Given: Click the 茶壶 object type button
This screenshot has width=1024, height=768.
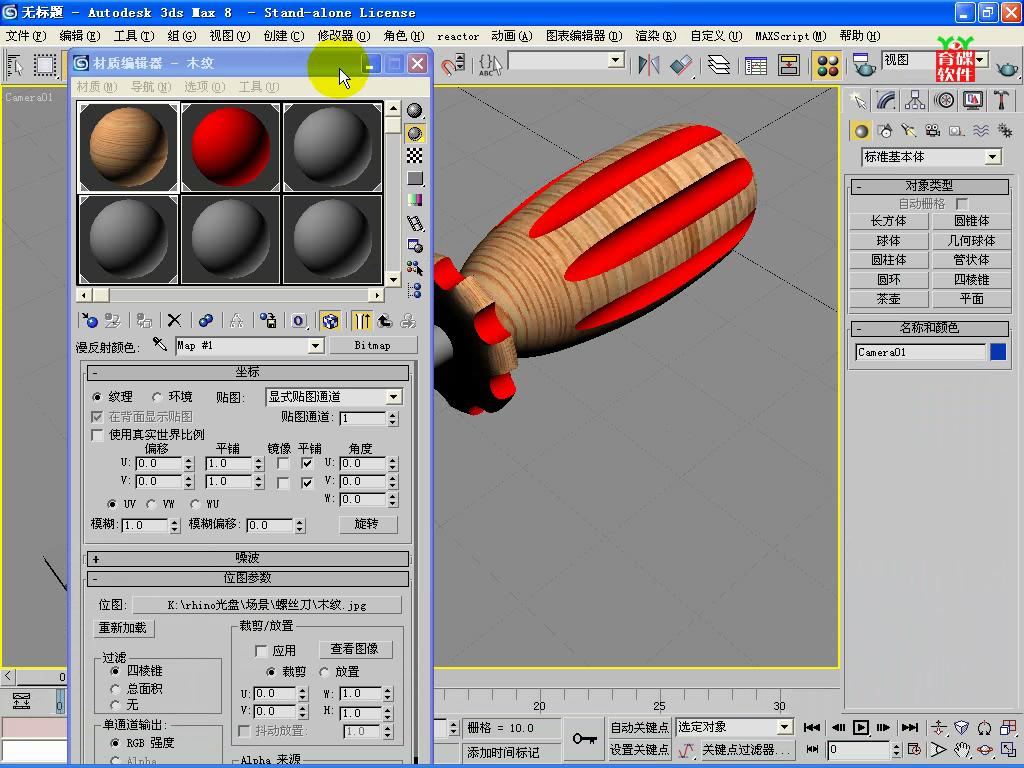Looking at the screenshot, I should point(888,298).
